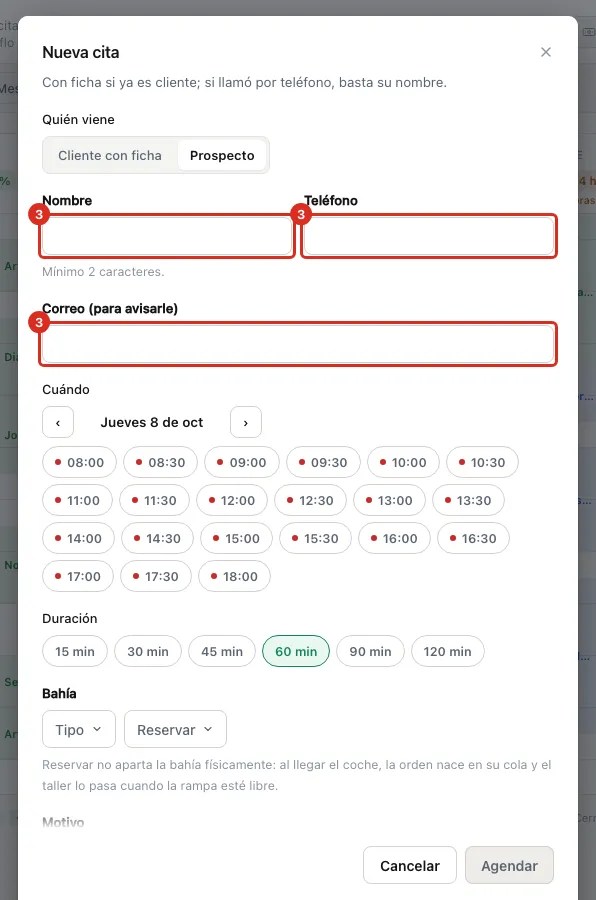
Task: Set duration to 120 min
Action: tap(447, 651)
